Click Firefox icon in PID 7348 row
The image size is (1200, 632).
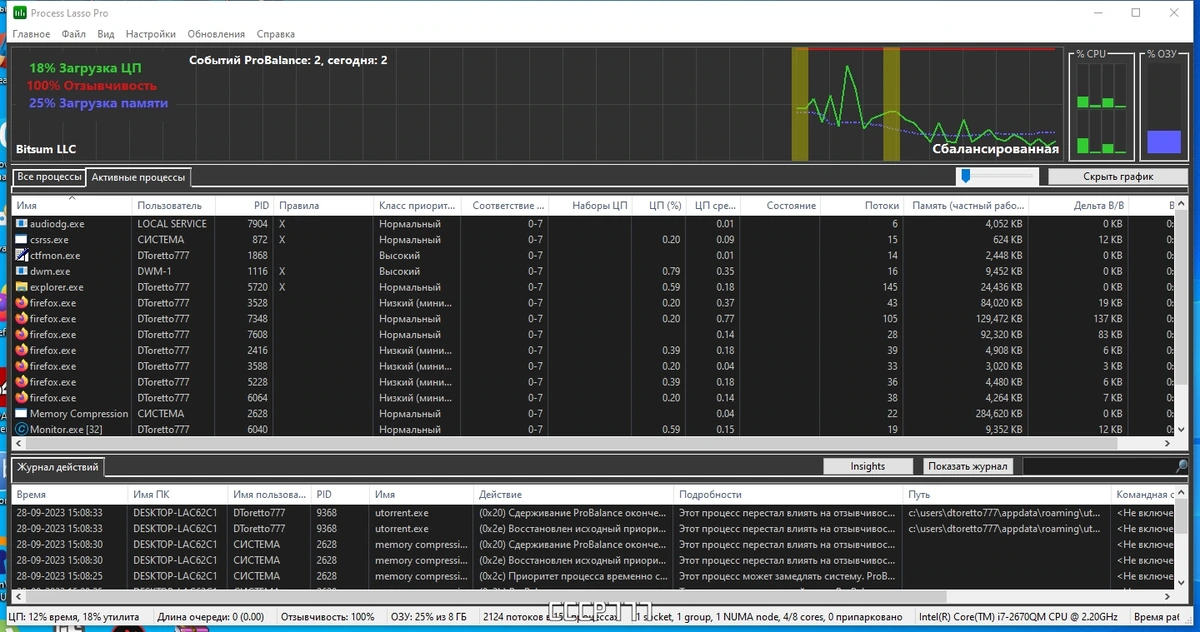(21, 319)
